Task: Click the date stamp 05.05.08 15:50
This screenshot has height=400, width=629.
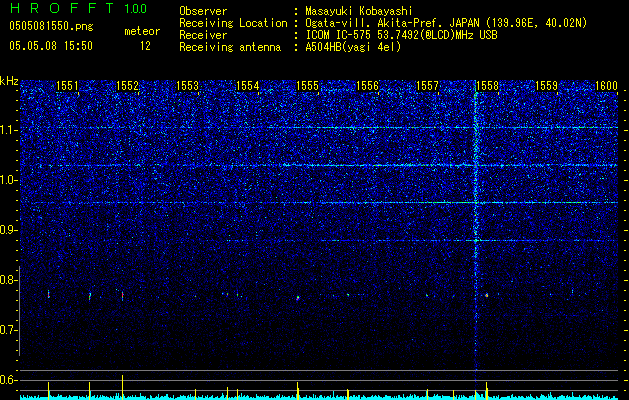Action: click(x=51, y=46)
